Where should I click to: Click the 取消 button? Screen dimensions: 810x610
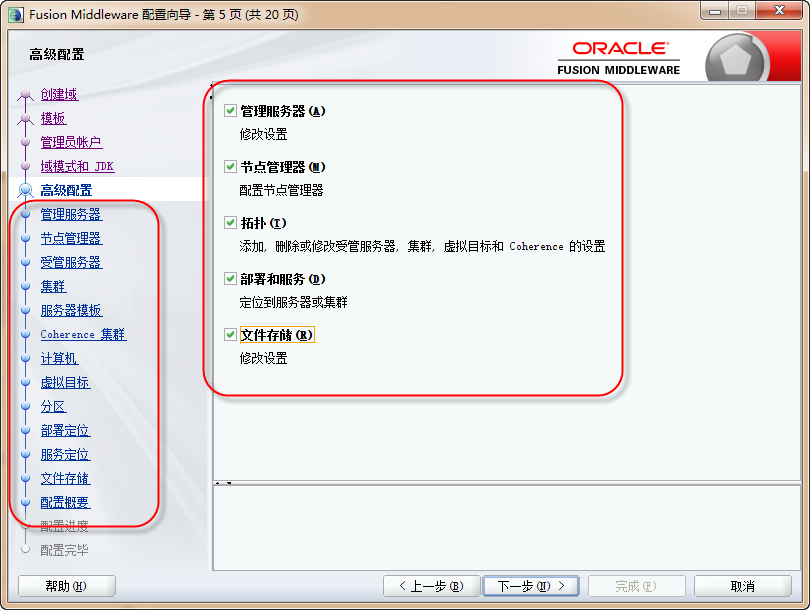click(742, 586)
